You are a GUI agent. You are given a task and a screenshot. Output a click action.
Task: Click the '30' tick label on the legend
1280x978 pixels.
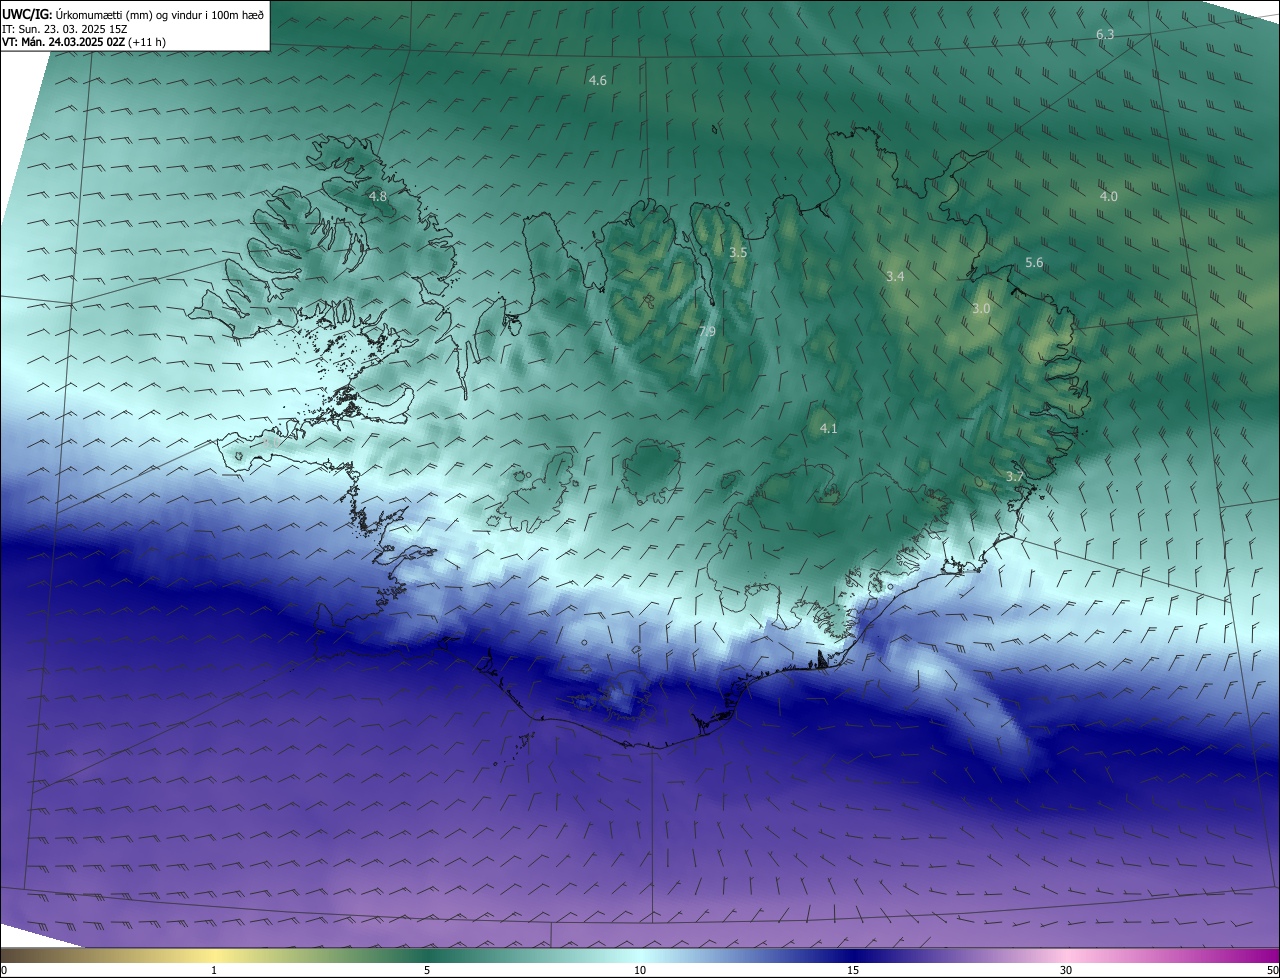[1066, 970]
